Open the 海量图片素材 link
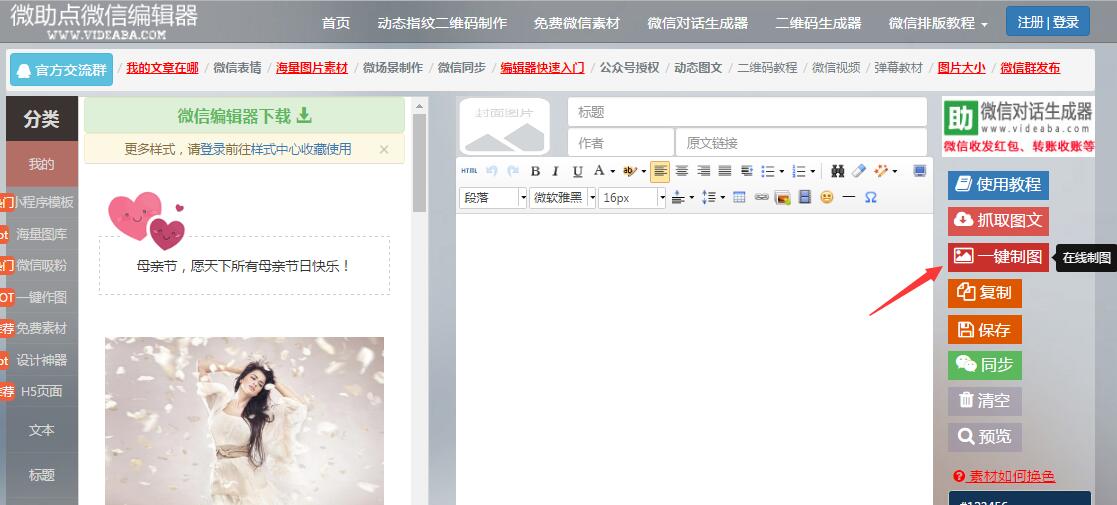Image resolution: width=1117 pixels, height=505 pixels. pos(312,68)
